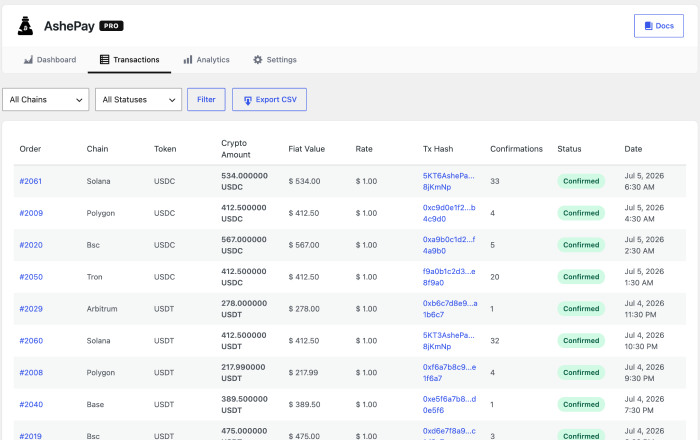
Task: Click the AshePay money bag logo
Action: [x=25, y=26]
